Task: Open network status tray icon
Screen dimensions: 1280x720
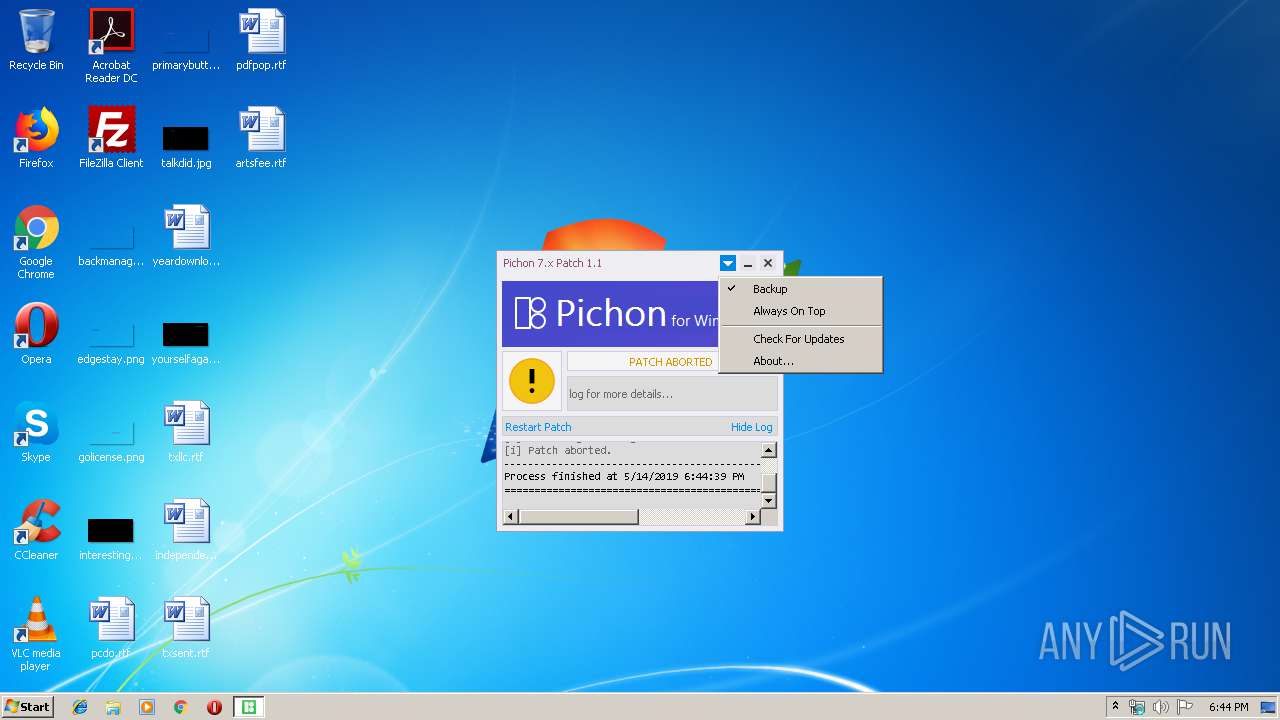Action: (1137, 707)
